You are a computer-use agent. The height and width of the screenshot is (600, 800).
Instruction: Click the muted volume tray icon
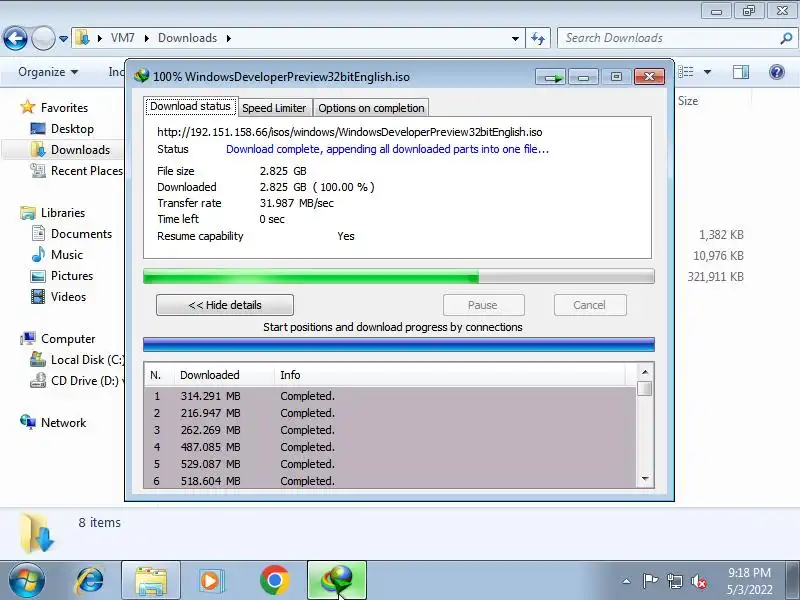point(698,581)
